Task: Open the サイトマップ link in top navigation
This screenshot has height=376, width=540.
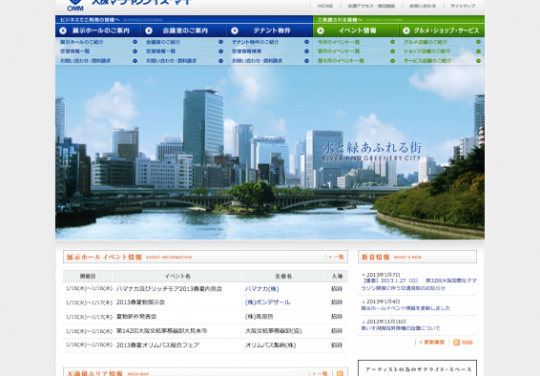Action: (463, 6)
